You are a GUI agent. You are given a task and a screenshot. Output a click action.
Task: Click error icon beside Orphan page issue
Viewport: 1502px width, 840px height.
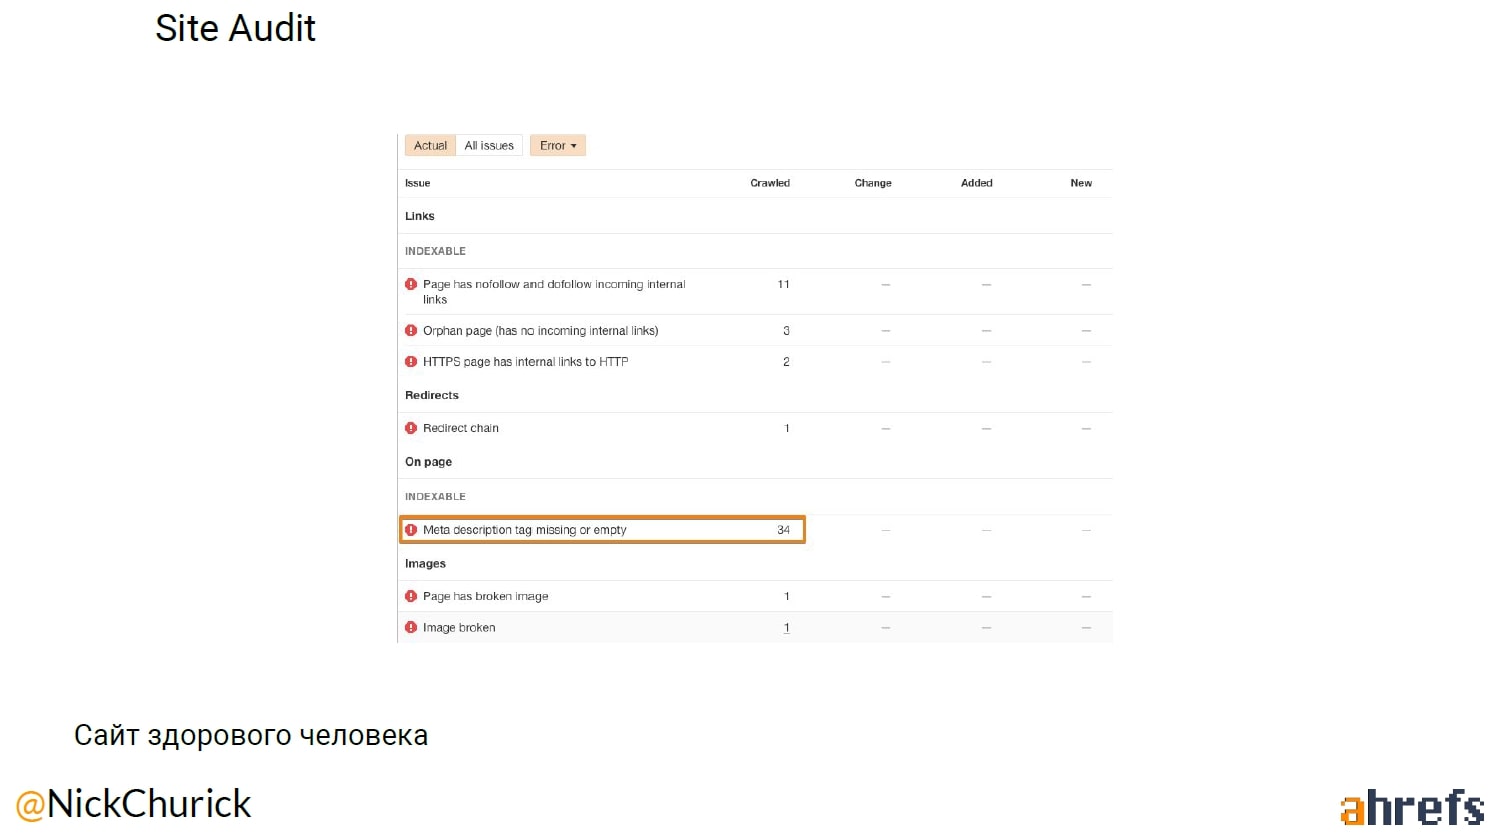click(411, 331)
